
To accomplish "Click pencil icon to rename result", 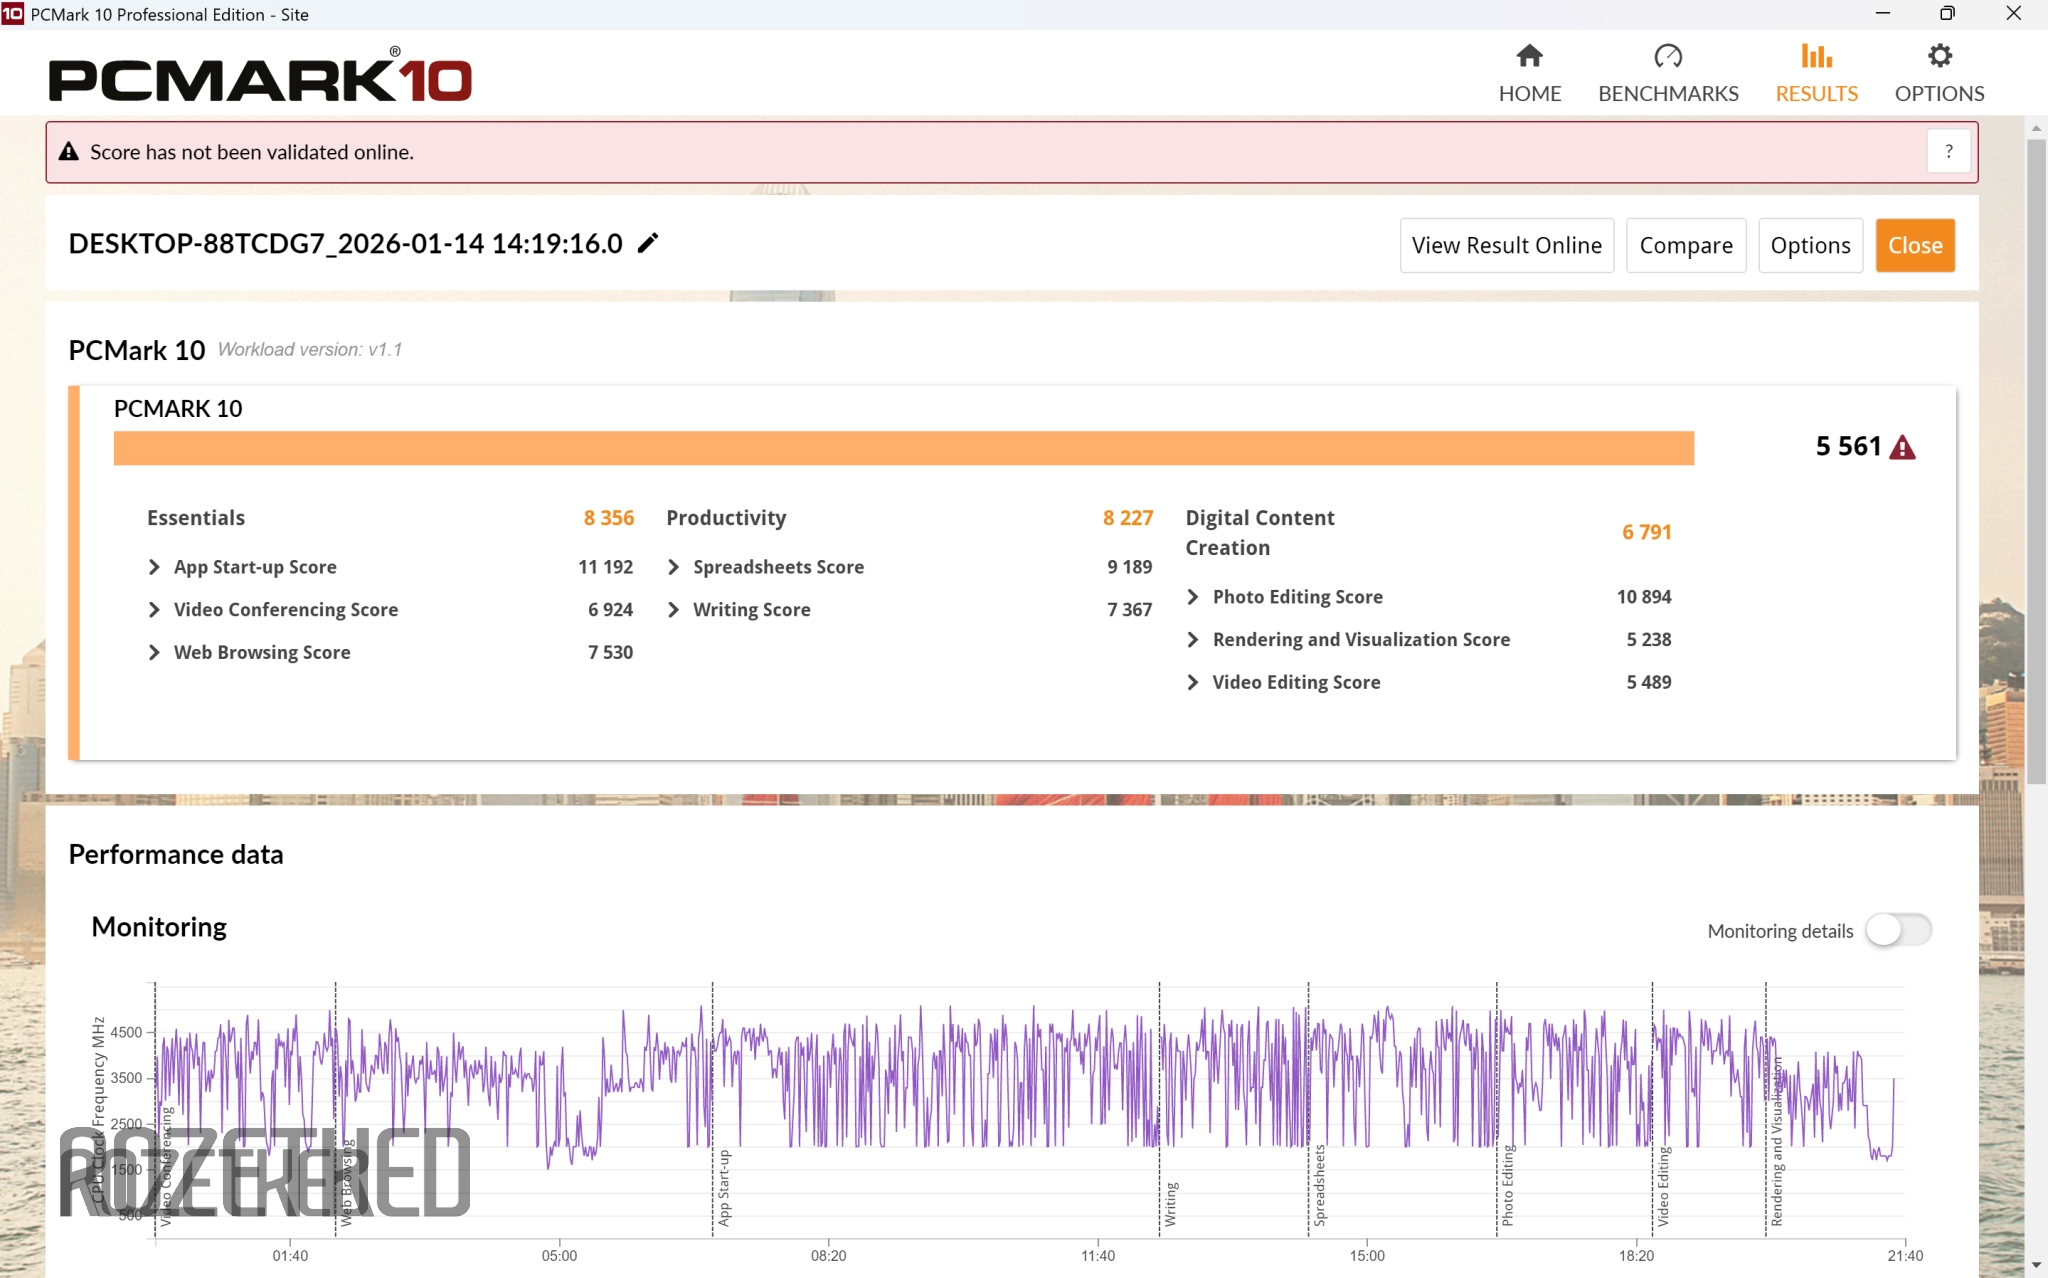I will (648, 243).
